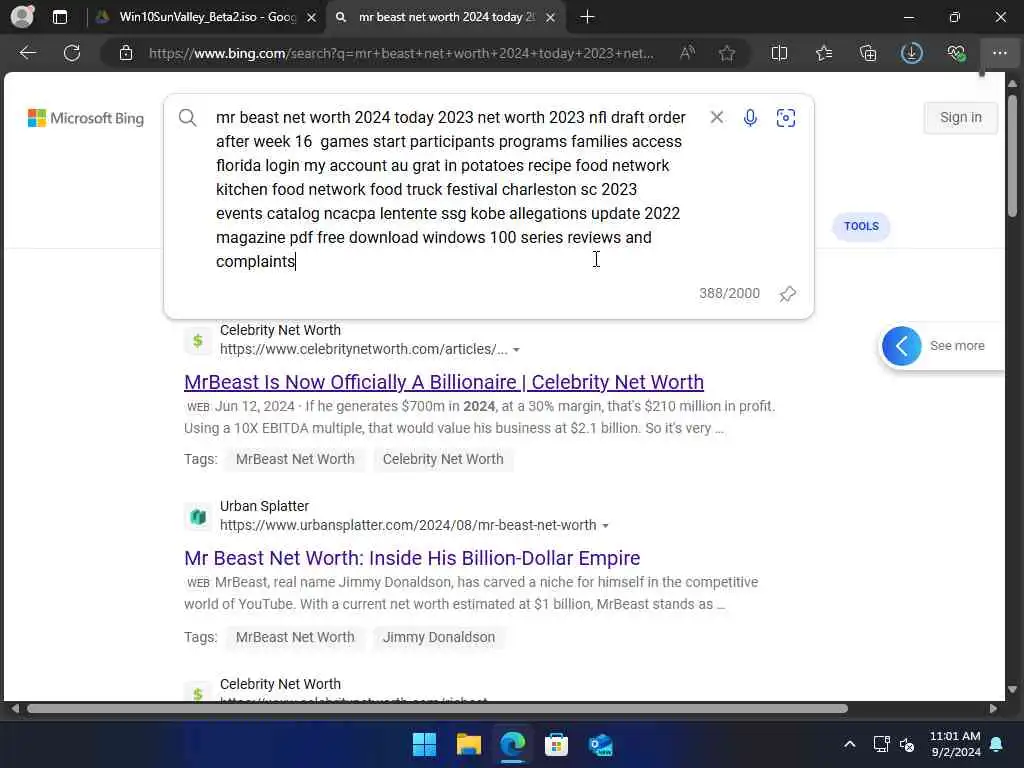Click scroll down arrow of vertical scrollbar
The image size is (1024, 768).
pyautogui.click(x=1012, y=690)
